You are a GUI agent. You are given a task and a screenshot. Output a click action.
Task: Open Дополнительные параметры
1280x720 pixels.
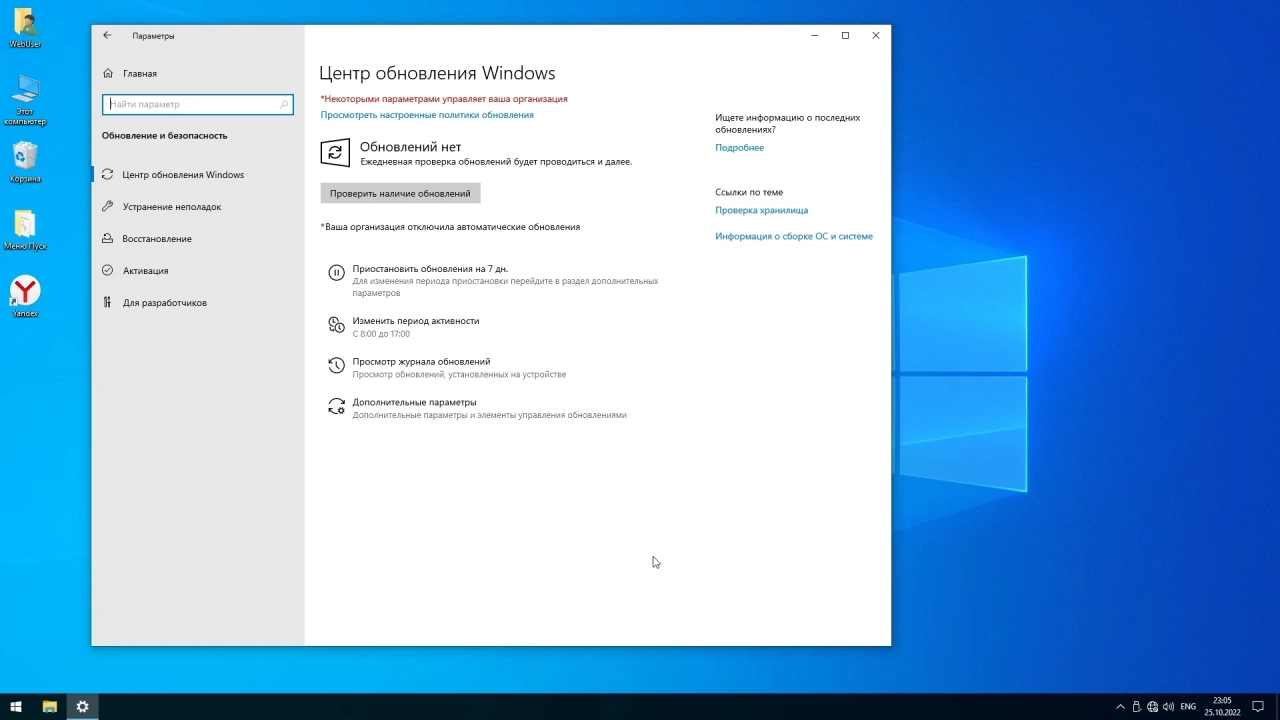[x=414, y=402]
